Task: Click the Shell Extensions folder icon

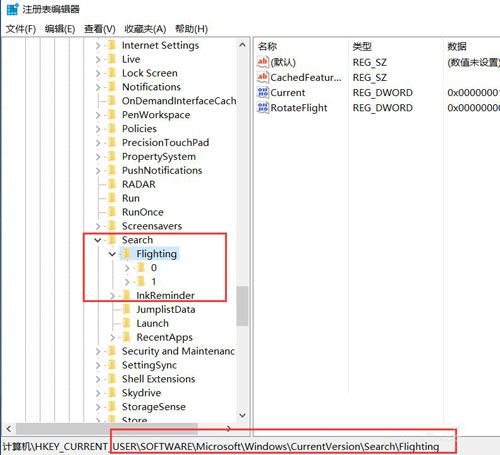Action: [112, 379]
